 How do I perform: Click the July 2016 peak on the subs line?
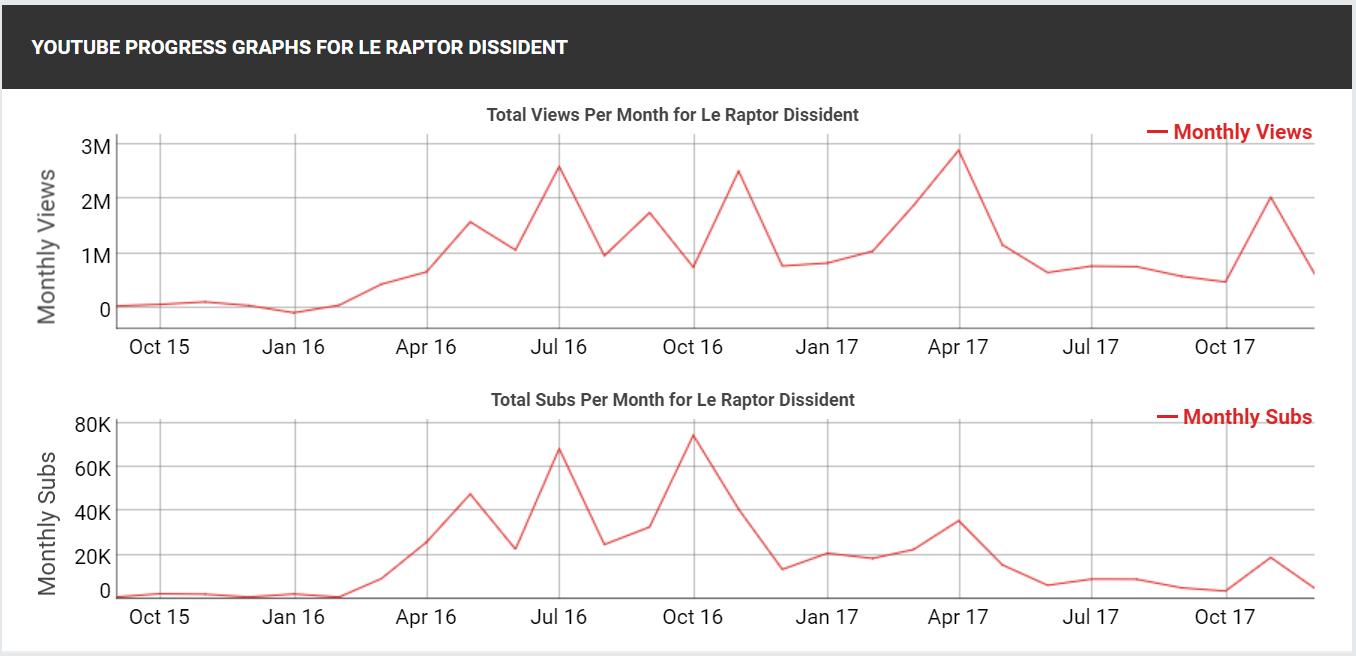click(559, 448)
